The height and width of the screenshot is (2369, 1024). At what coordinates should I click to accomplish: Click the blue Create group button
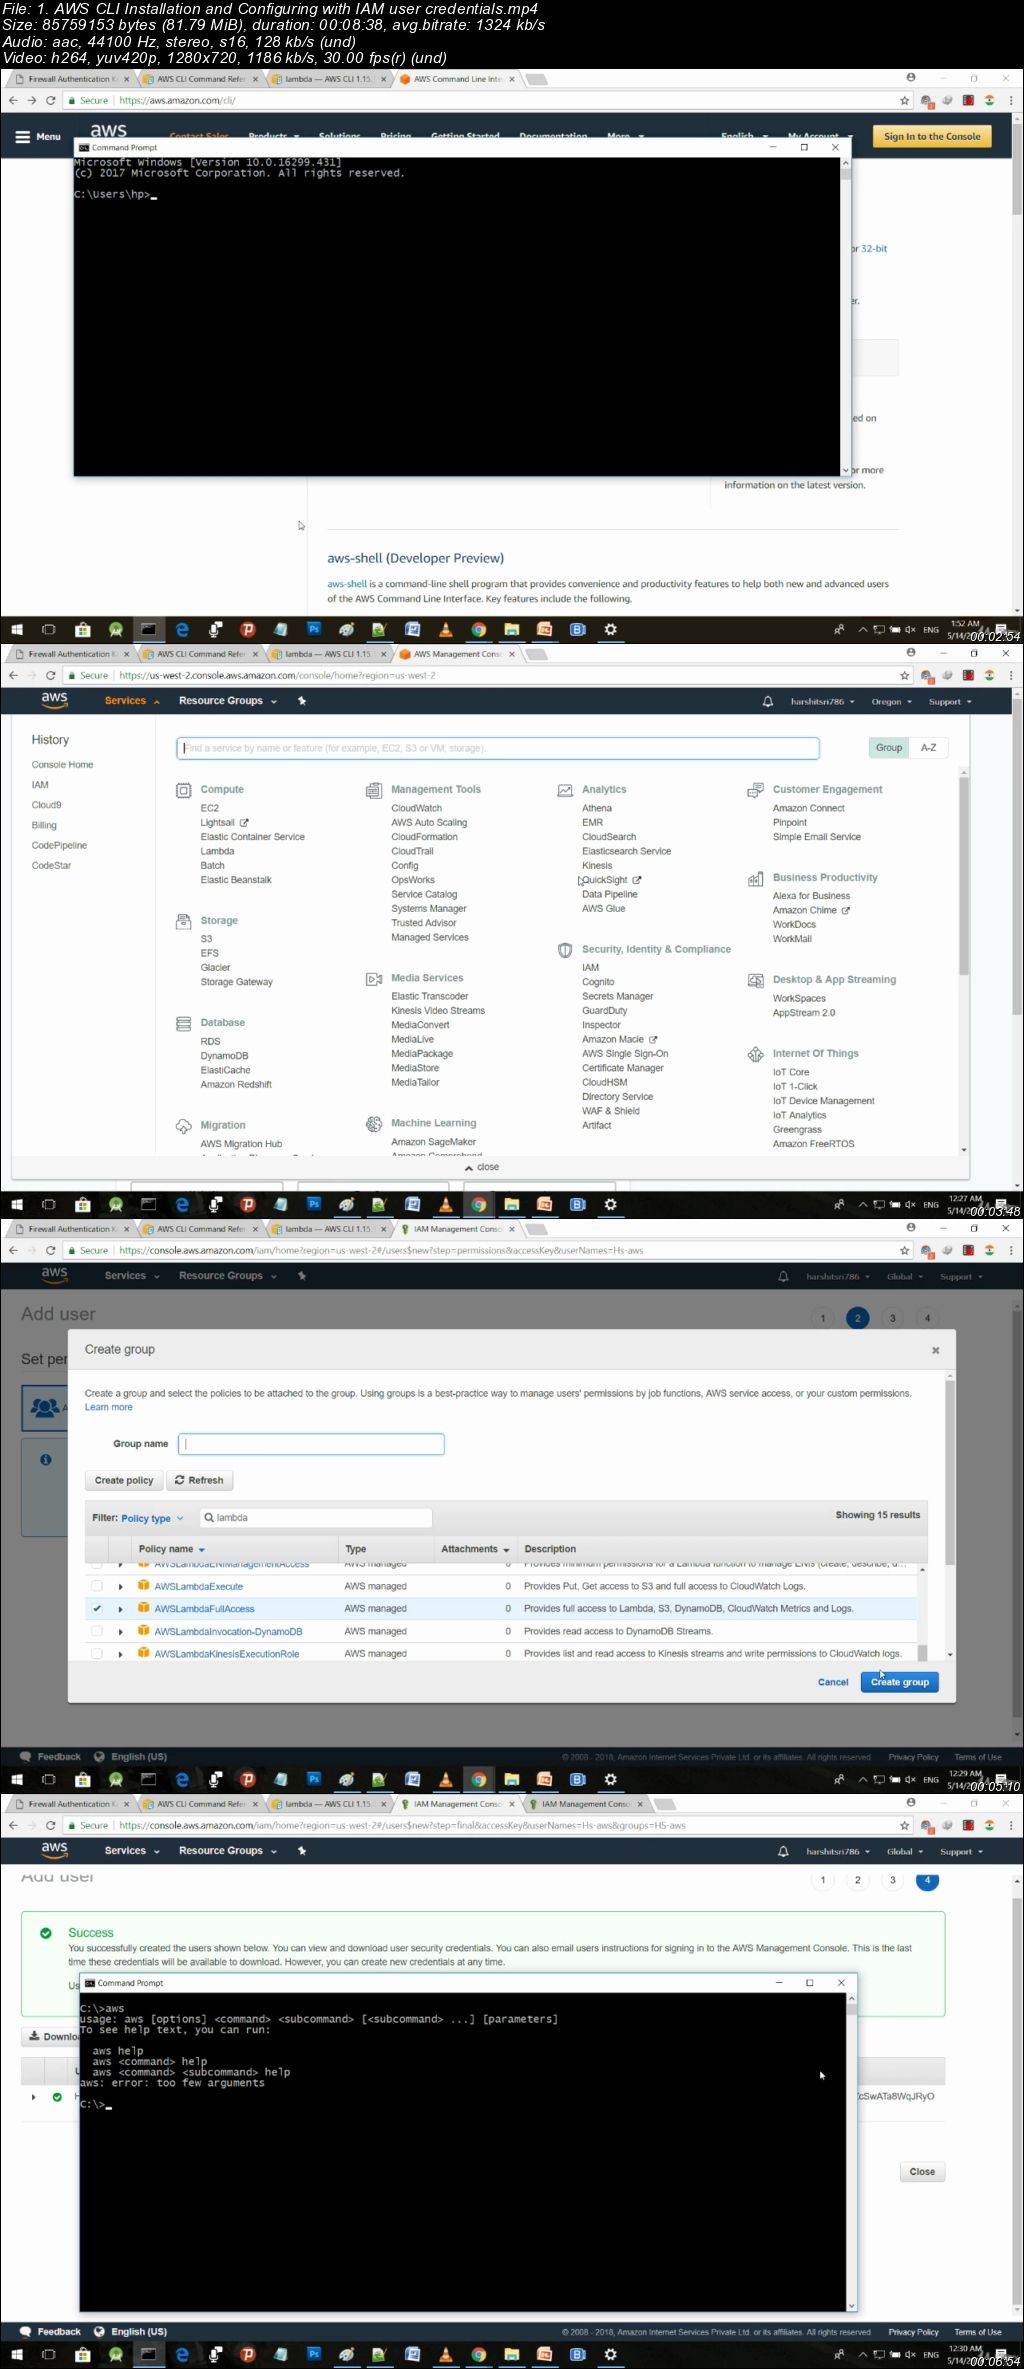(x=900, y=1682)
